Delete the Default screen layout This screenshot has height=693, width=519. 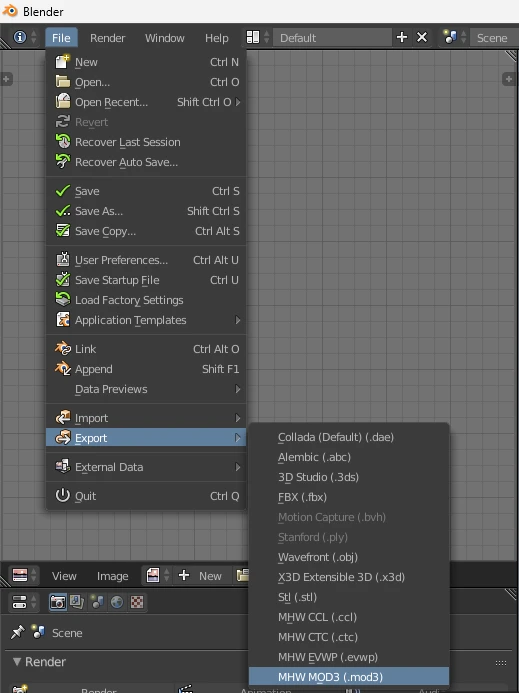click(x=422, y=37)
